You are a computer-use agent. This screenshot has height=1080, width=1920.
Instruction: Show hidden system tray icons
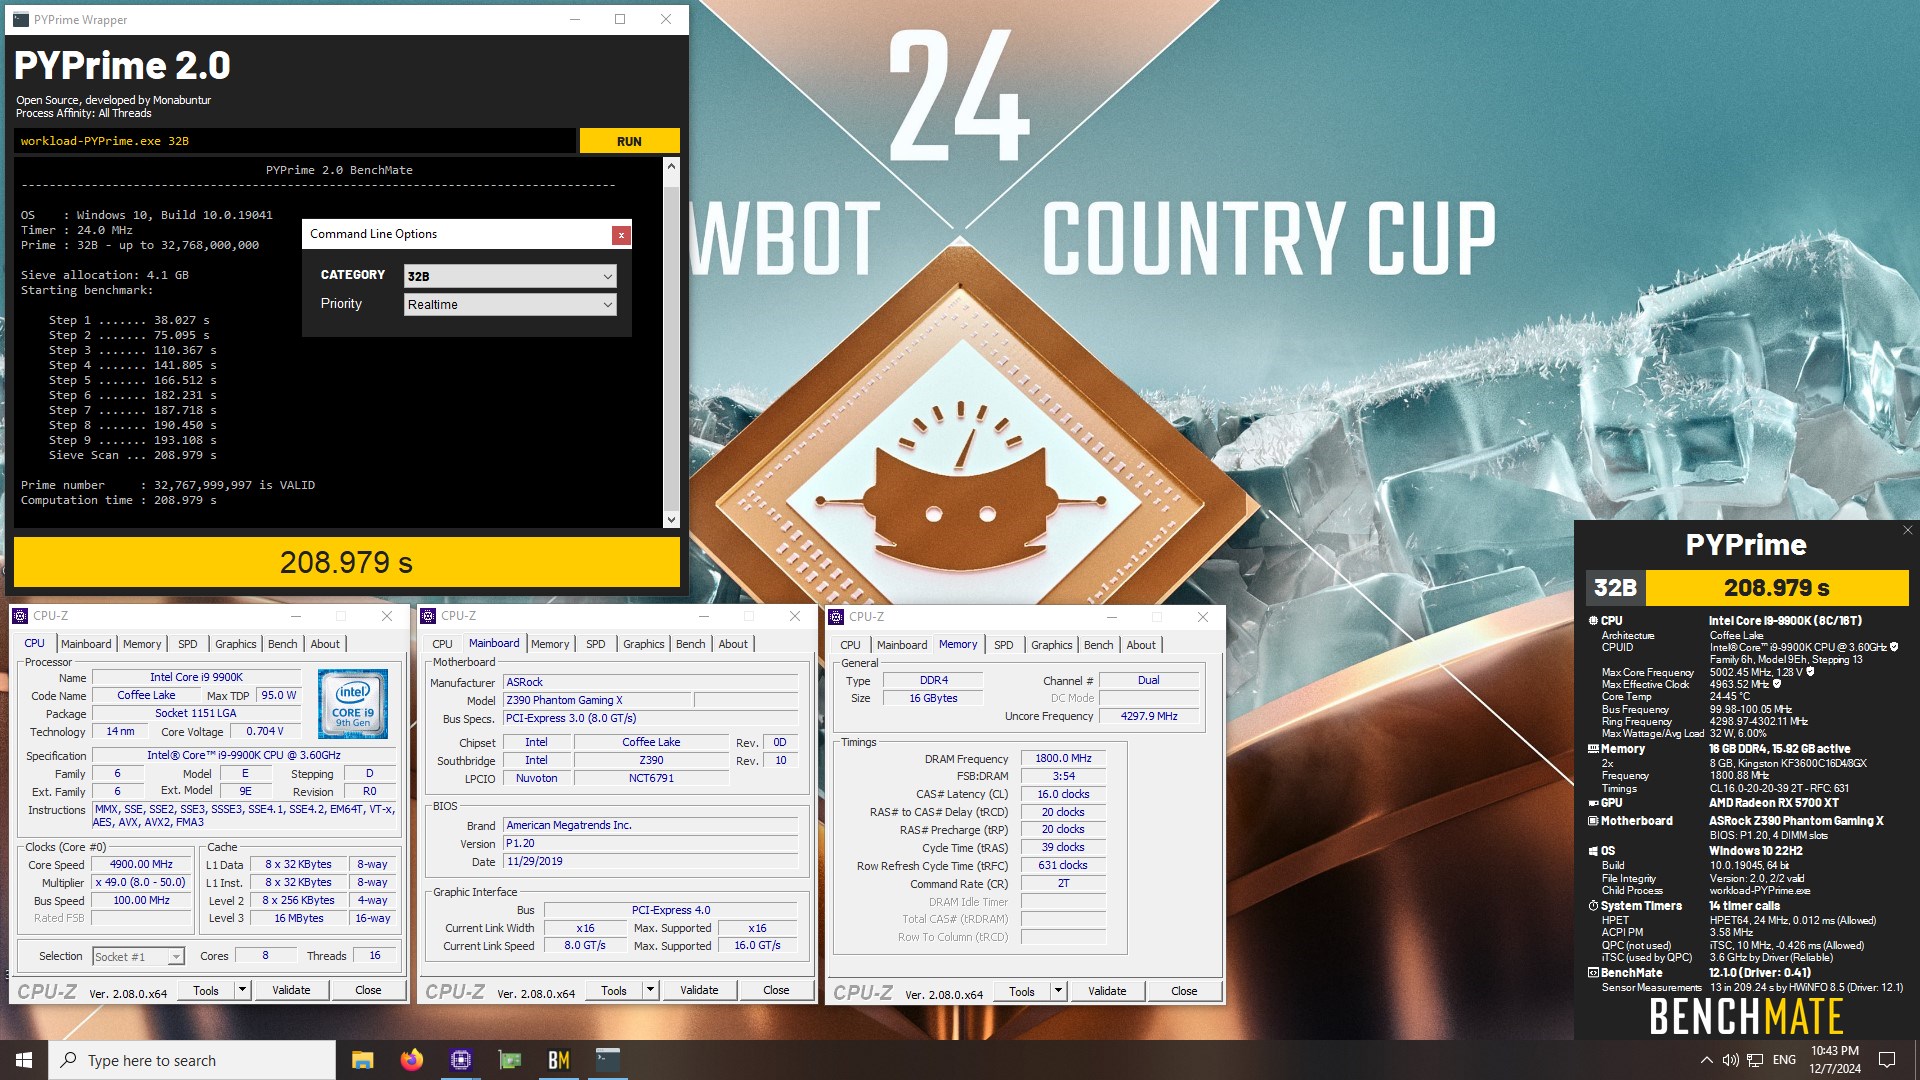click(1706, 1060)
